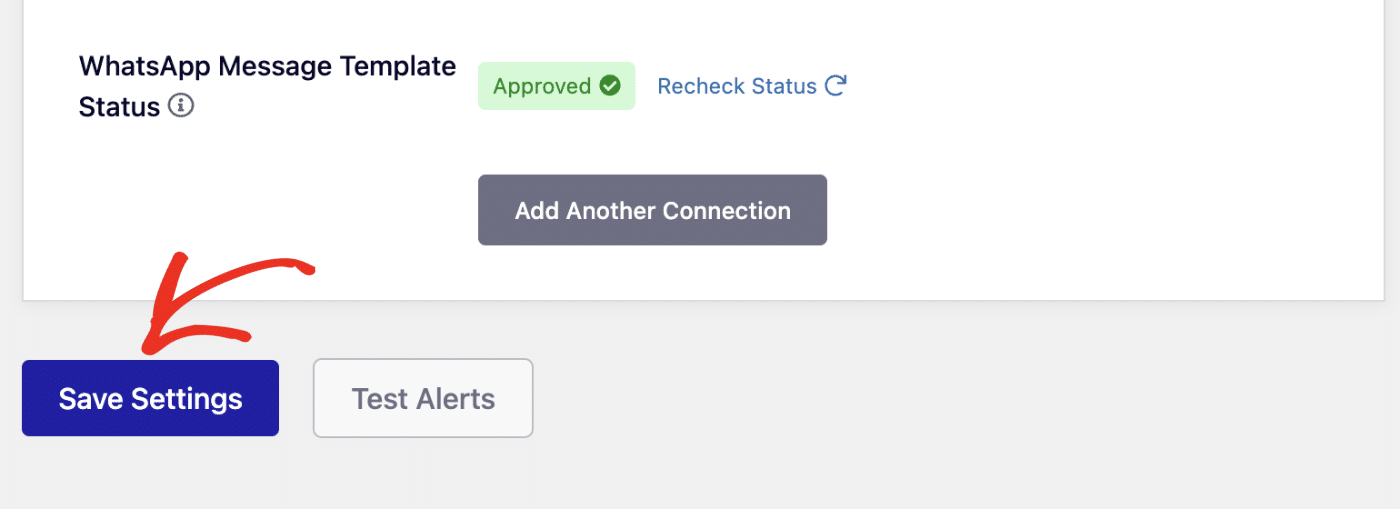Click the word Status beside the info icon
1400x509 pixels.
coord(119,107)
